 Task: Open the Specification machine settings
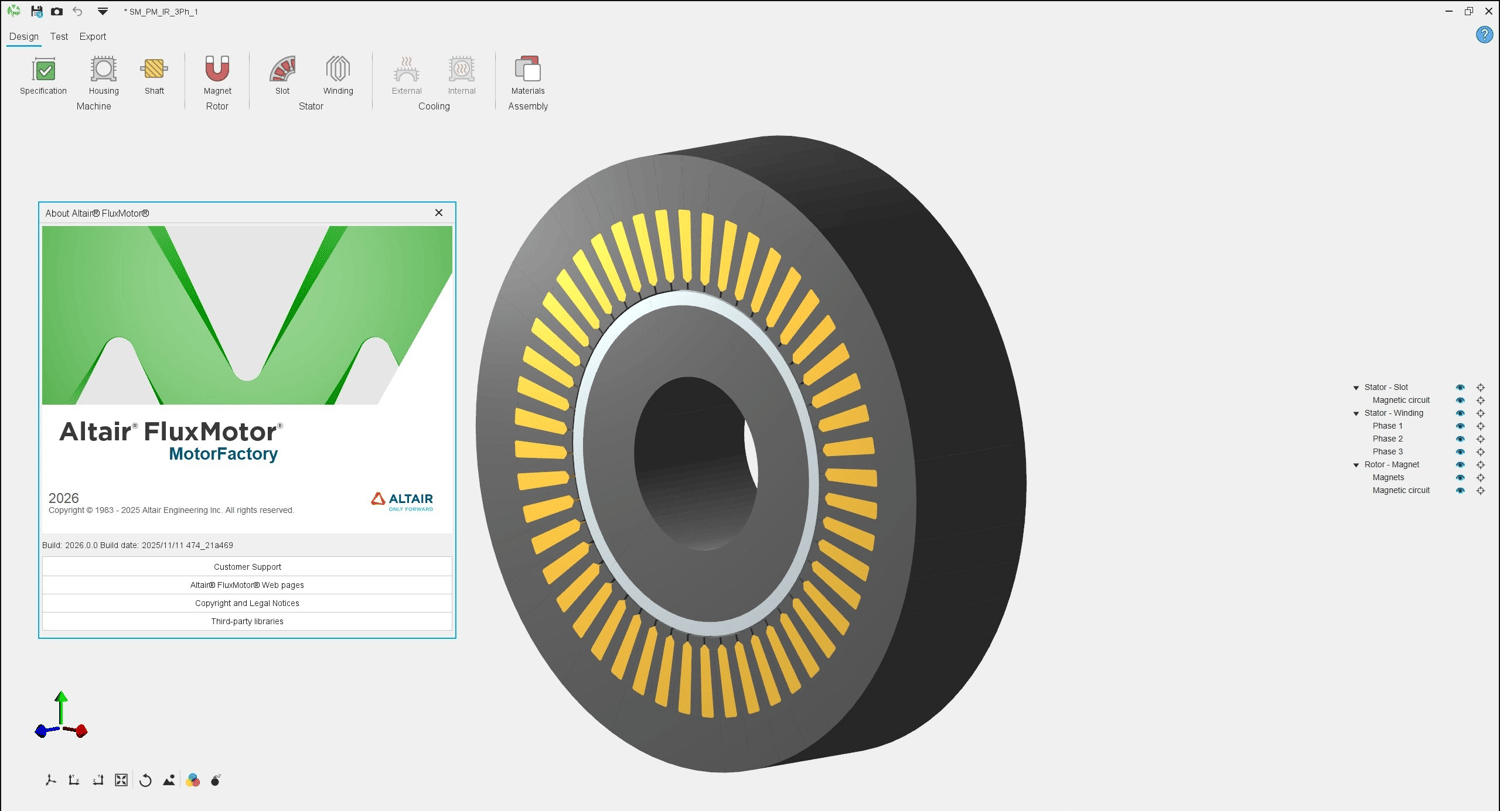tap(43, 76)
